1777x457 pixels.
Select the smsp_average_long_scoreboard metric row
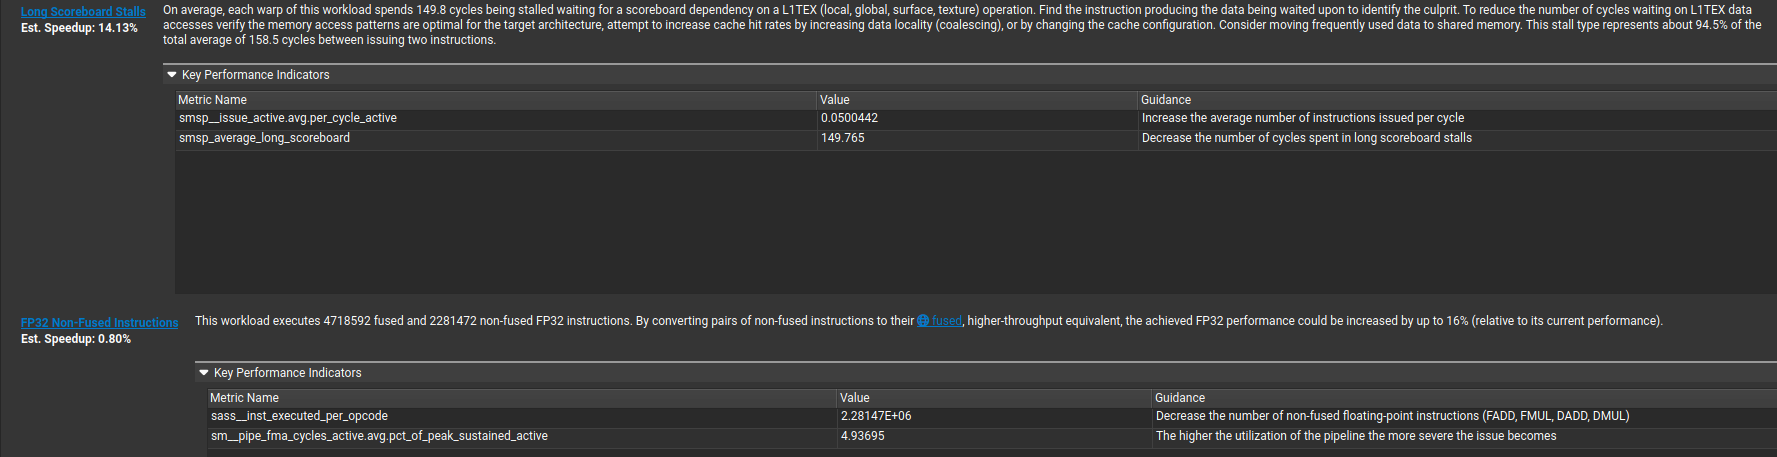(x=264, y=138)
